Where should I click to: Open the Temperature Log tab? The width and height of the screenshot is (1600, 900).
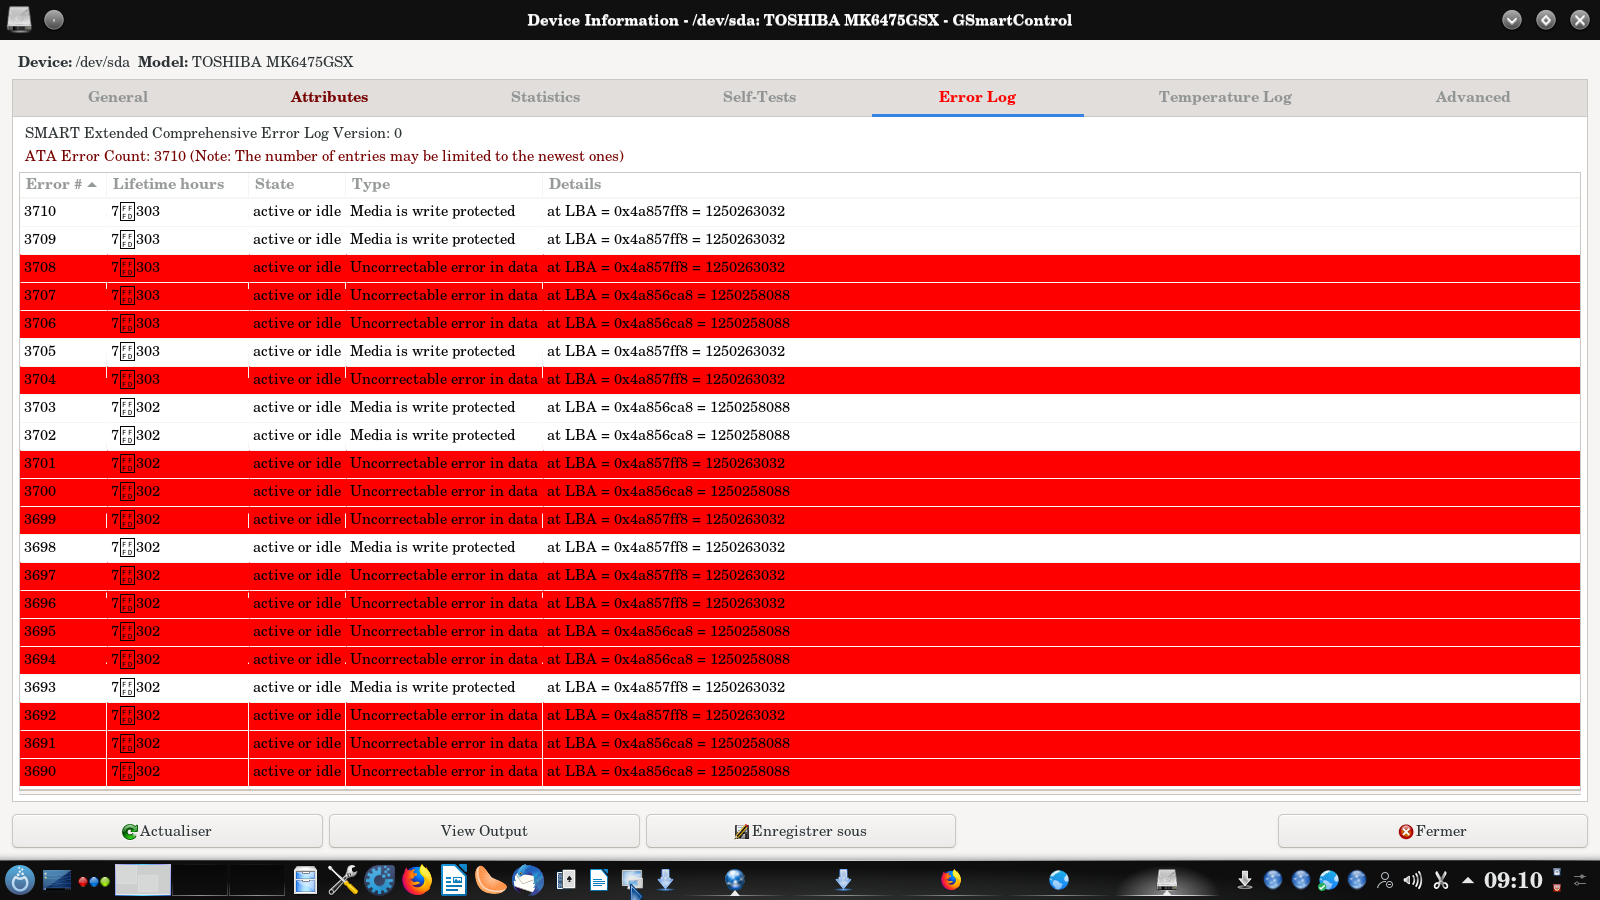(x=1225, y=97)
